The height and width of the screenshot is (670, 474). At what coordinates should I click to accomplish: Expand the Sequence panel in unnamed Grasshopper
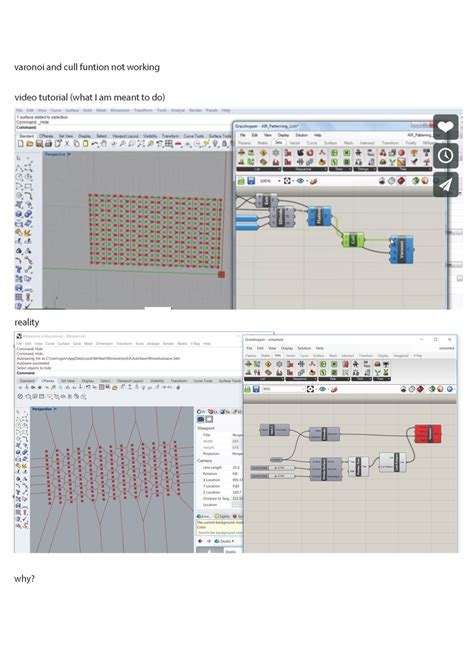301,379
